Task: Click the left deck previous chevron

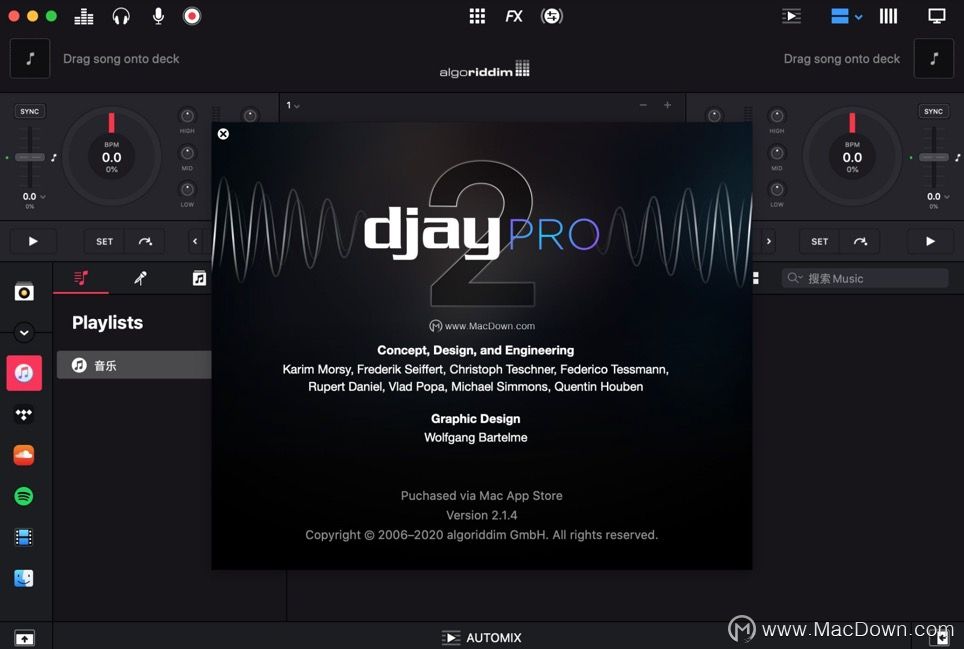Action: click(x=196, y=242)
